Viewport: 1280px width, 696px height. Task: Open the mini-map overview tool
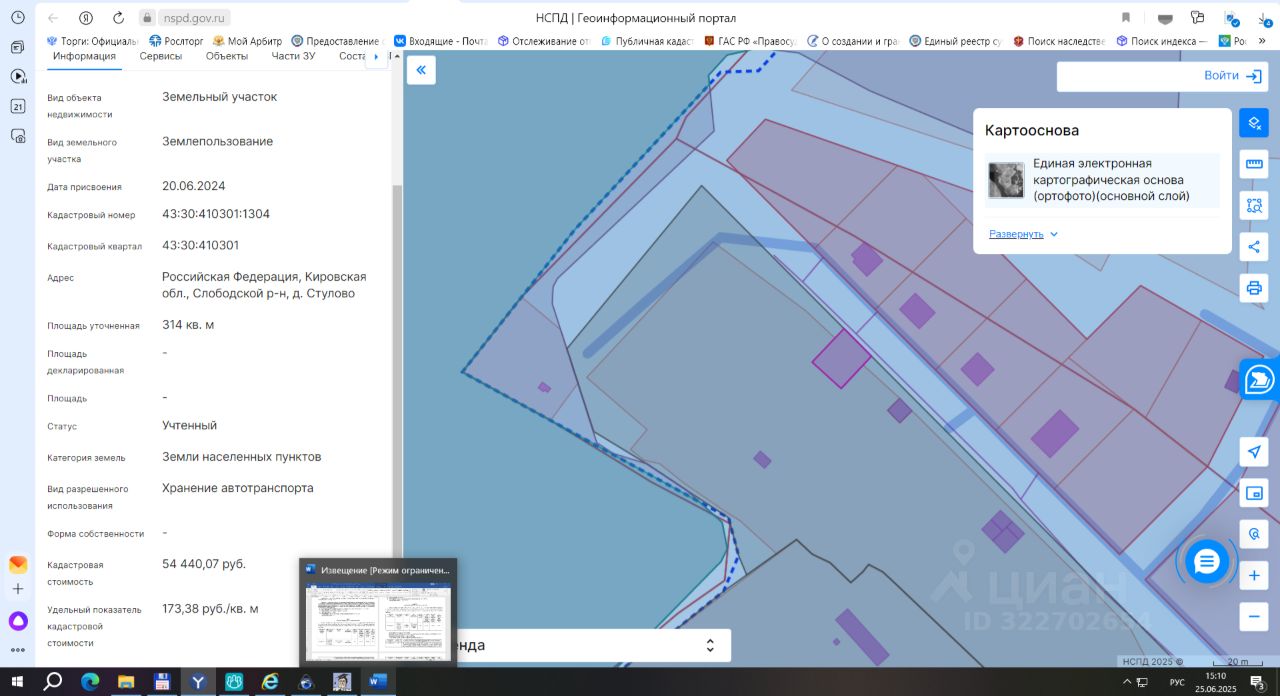point(1254,493)
